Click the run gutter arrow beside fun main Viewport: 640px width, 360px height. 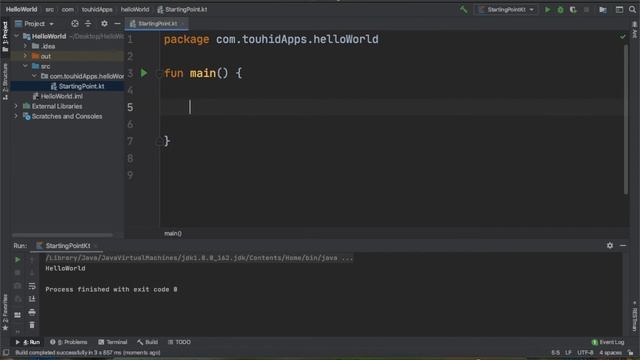[144, 73]
